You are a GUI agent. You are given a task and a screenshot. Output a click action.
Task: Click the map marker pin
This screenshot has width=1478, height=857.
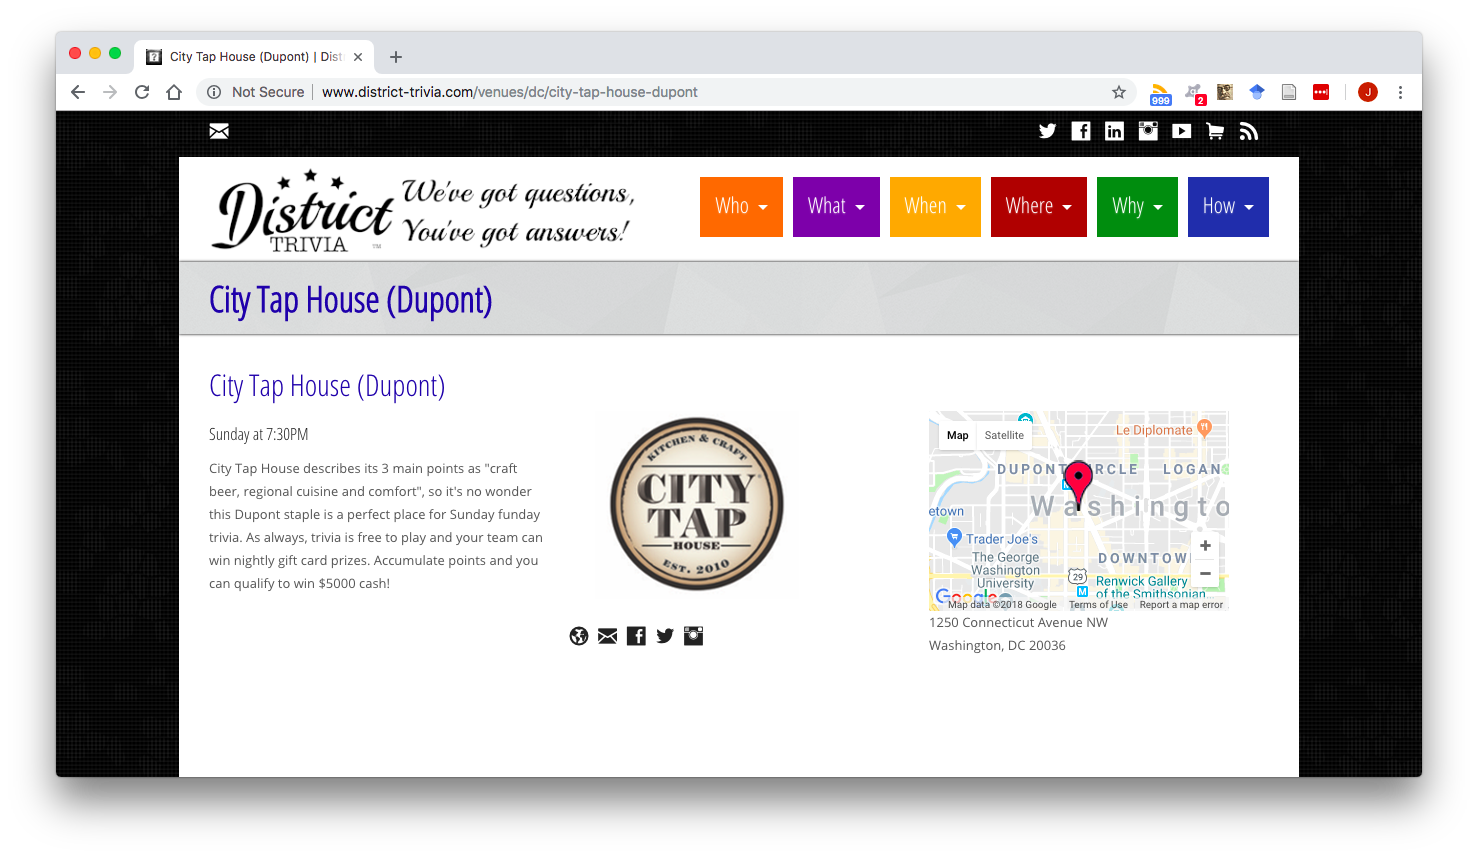1078,484
